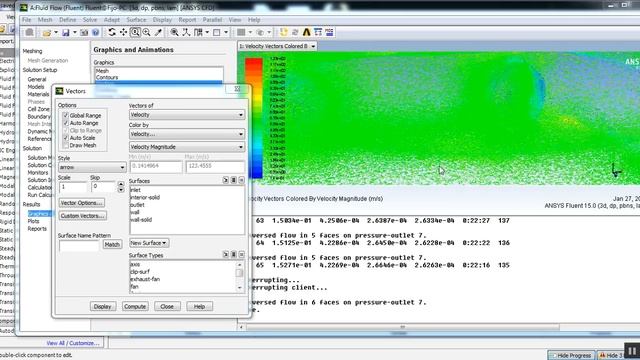Click the window layout square icon
Image resolution: width=640 pixels, height=360 pixels.
(x=217, y=32)
